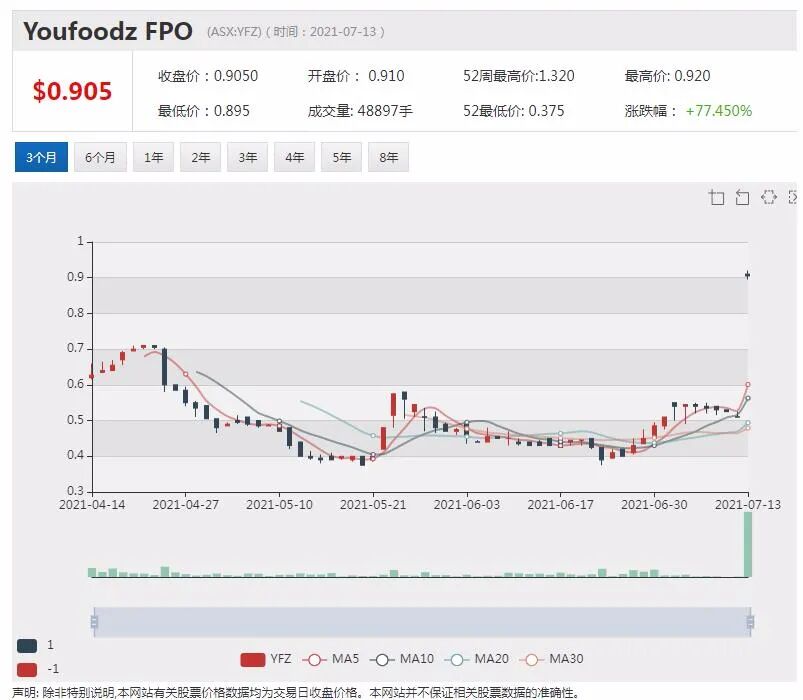The image size is (803, 700).
Task: Grab the left handle of data-zoom slider
Action: 94,622
